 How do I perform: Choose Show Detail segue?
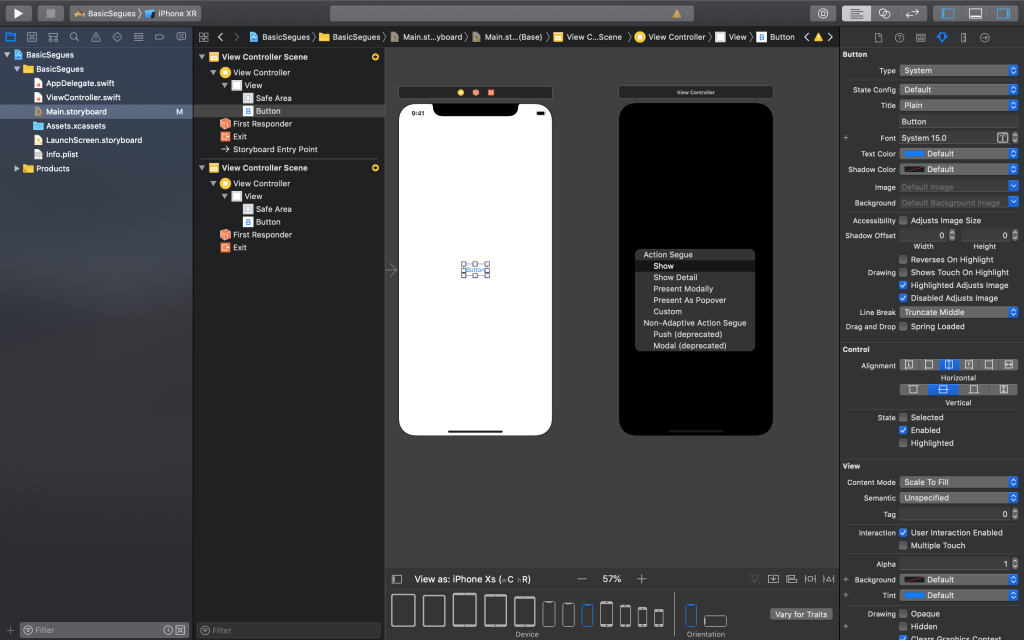[695, 278]
